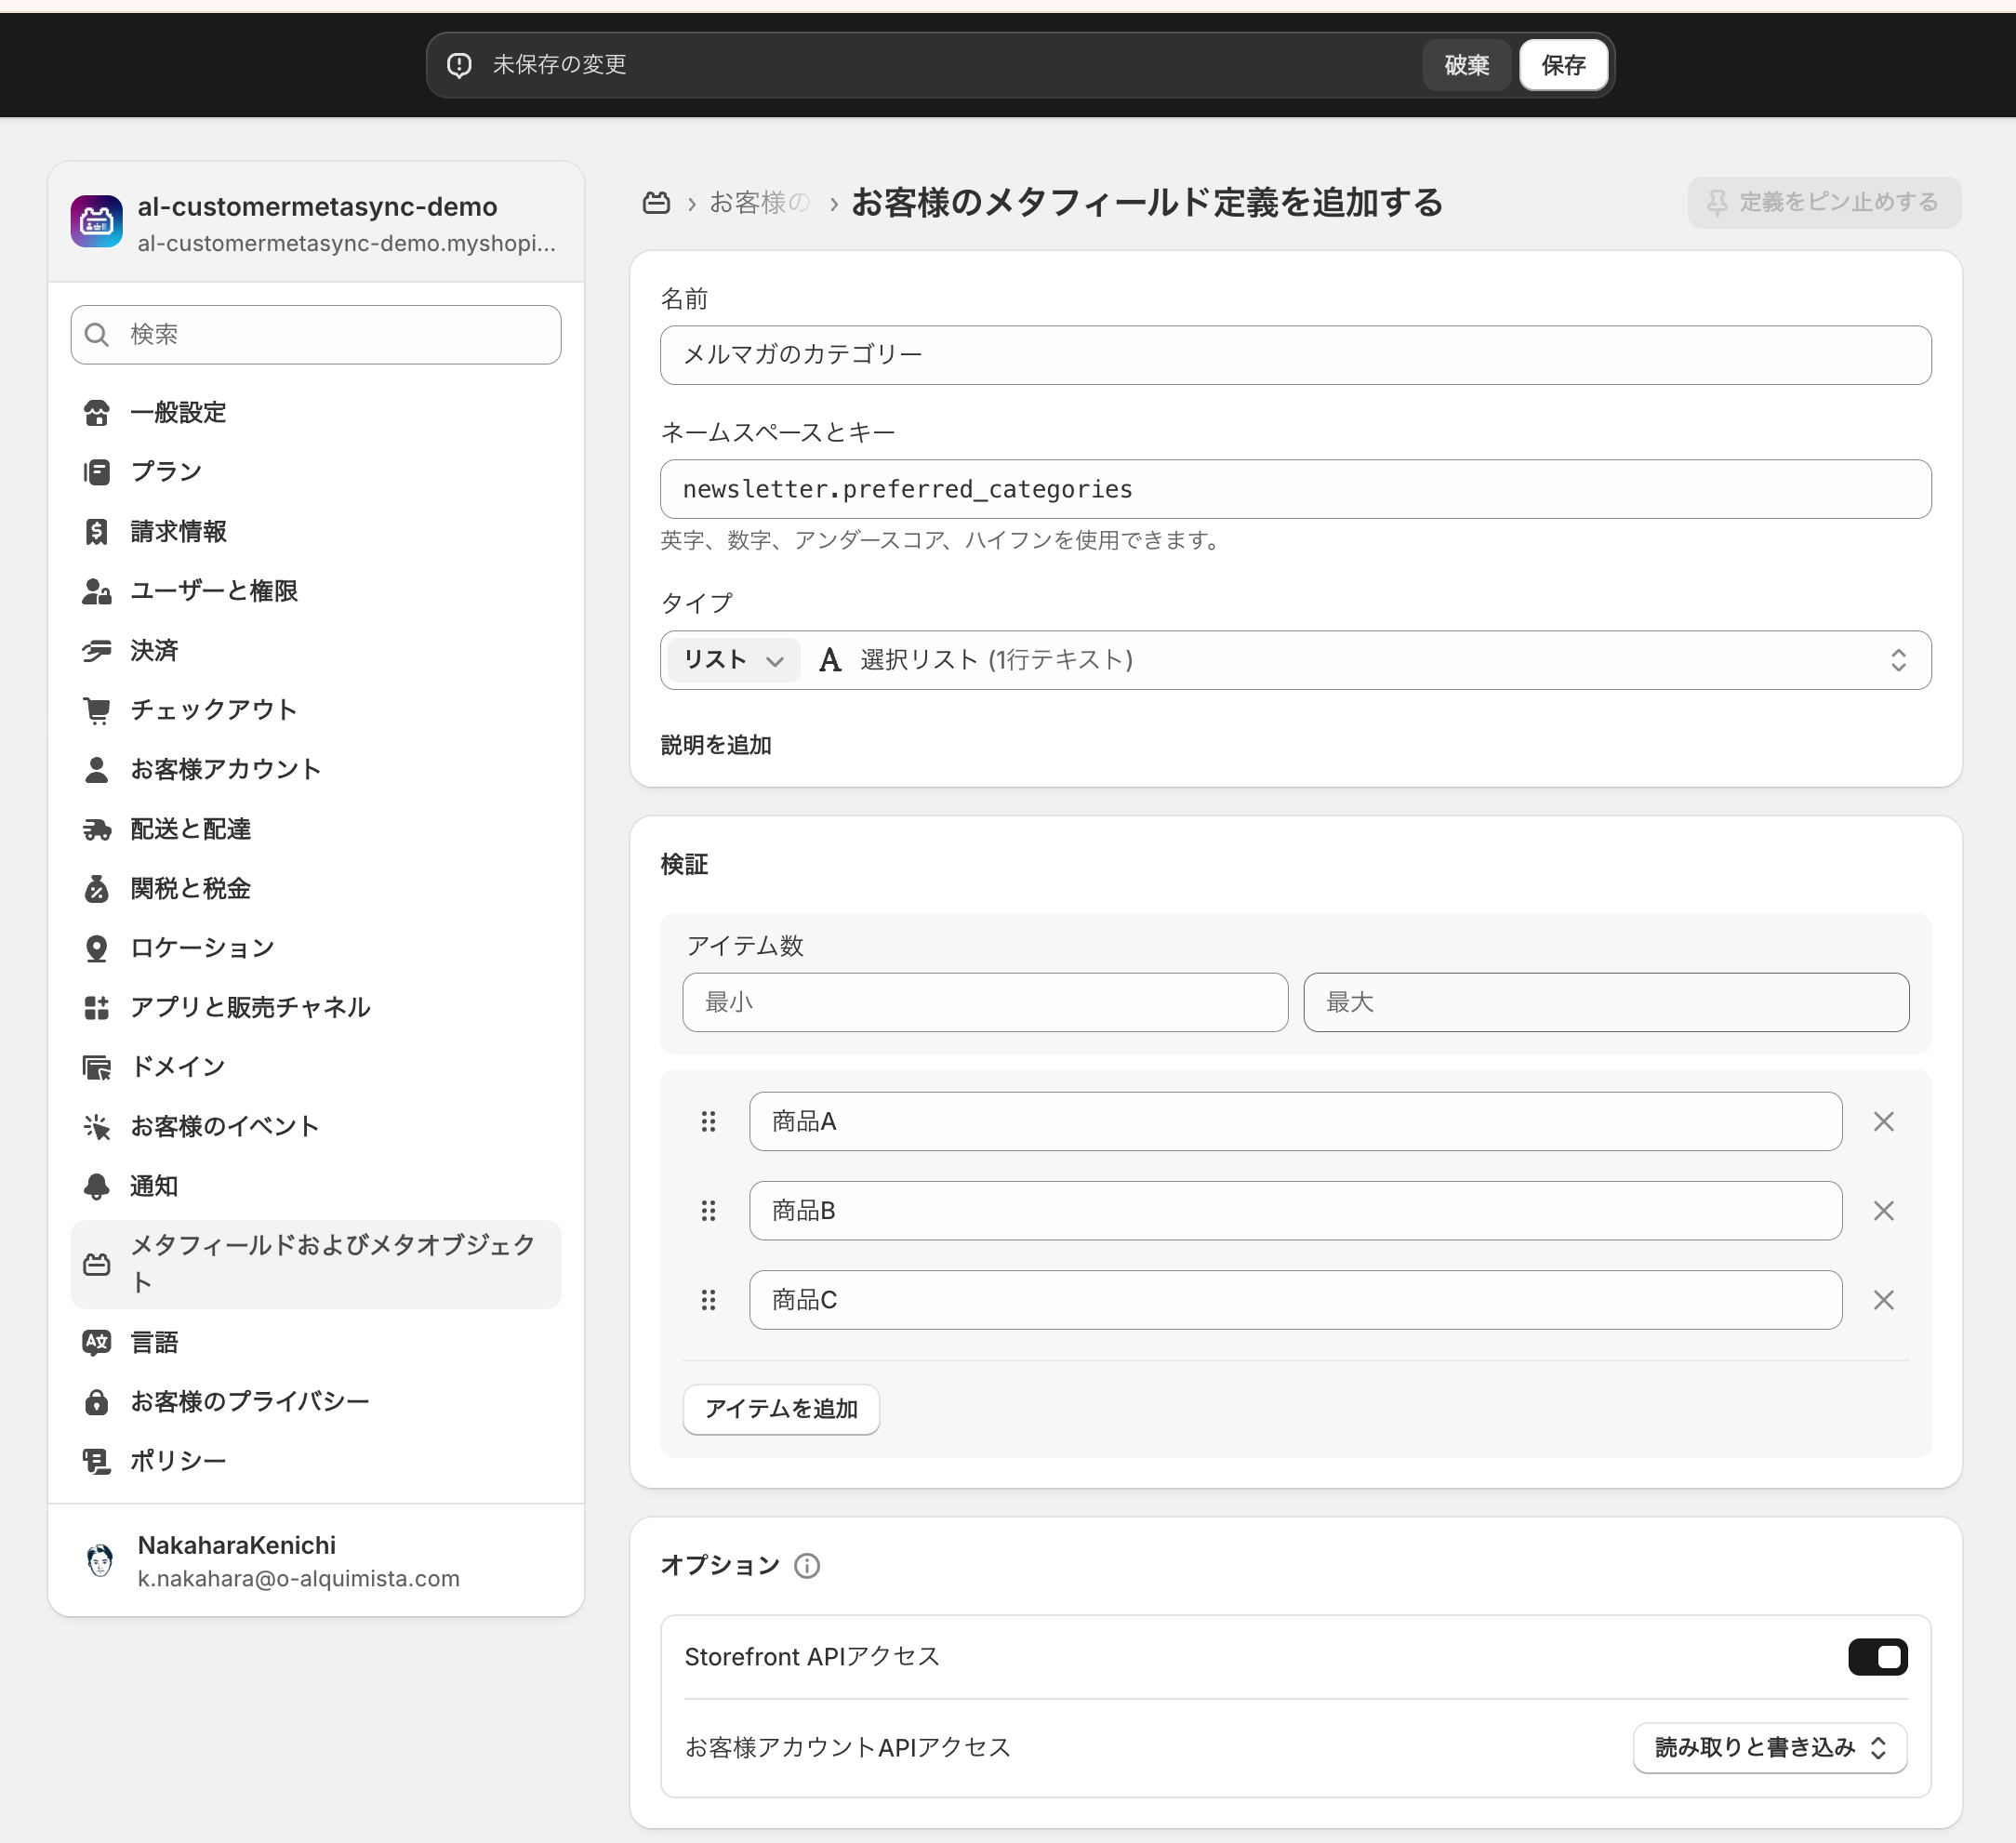
Task: Click the drag handle beside 商品B
Action: pos(708,1211)
